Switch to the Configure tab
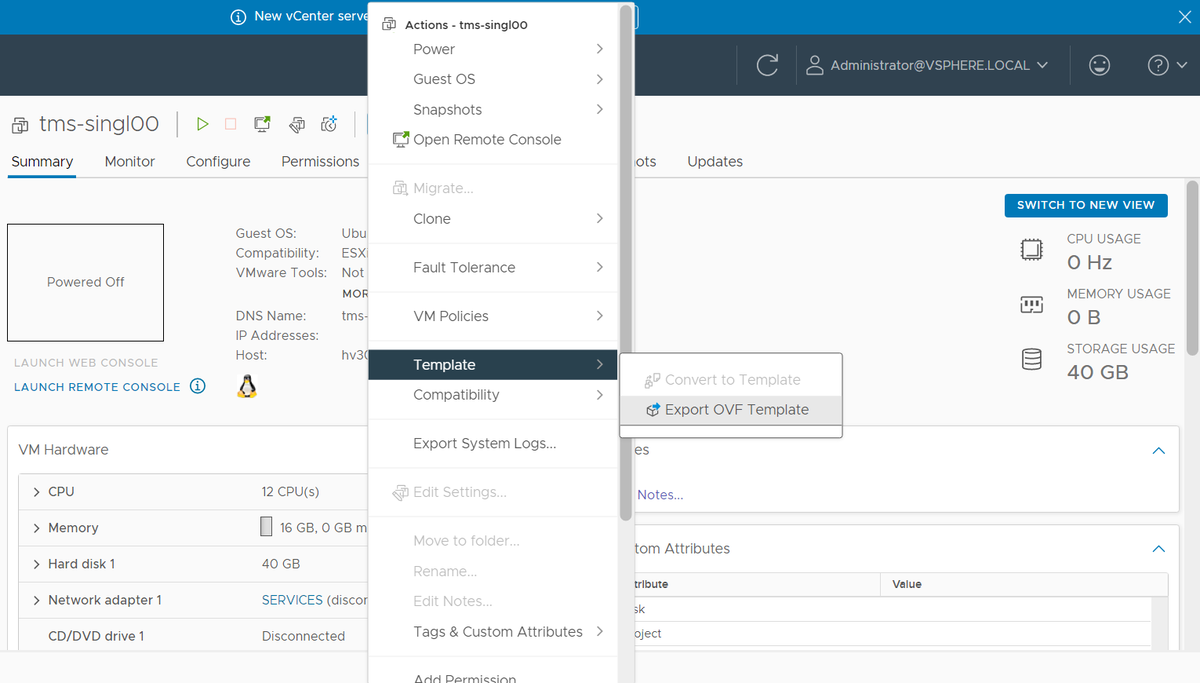 pyautogui.click(x=218, y=161)
